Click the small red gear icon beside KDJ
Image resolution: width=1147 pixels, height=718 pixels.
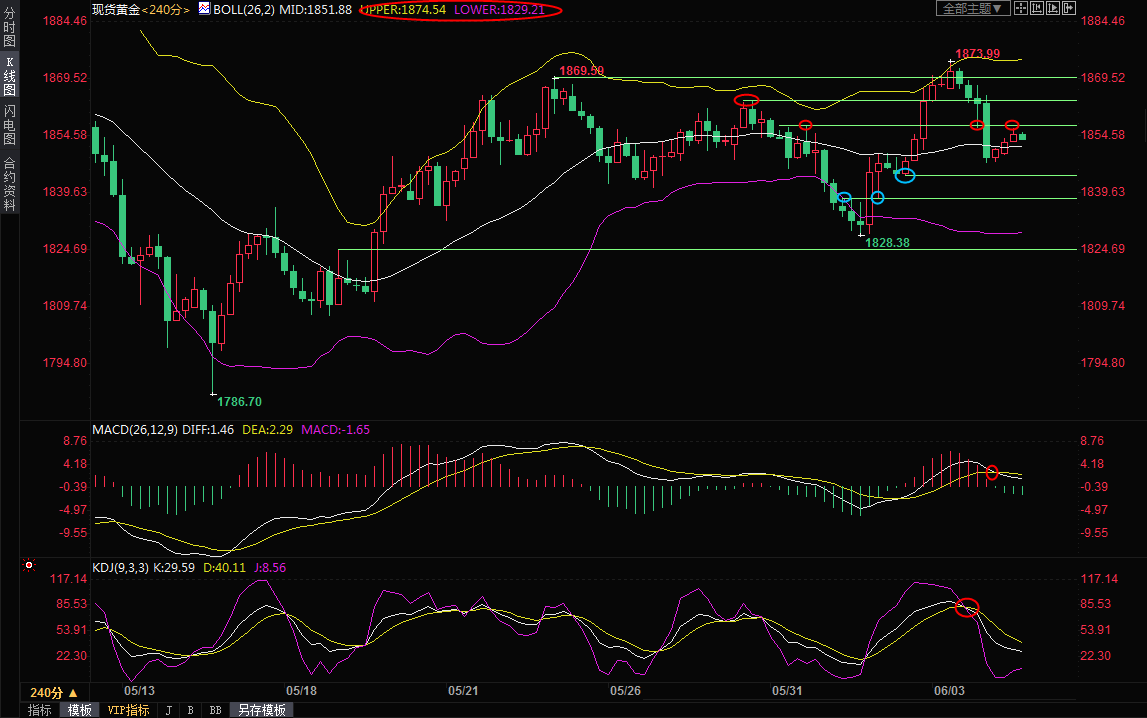coord(29,566)
